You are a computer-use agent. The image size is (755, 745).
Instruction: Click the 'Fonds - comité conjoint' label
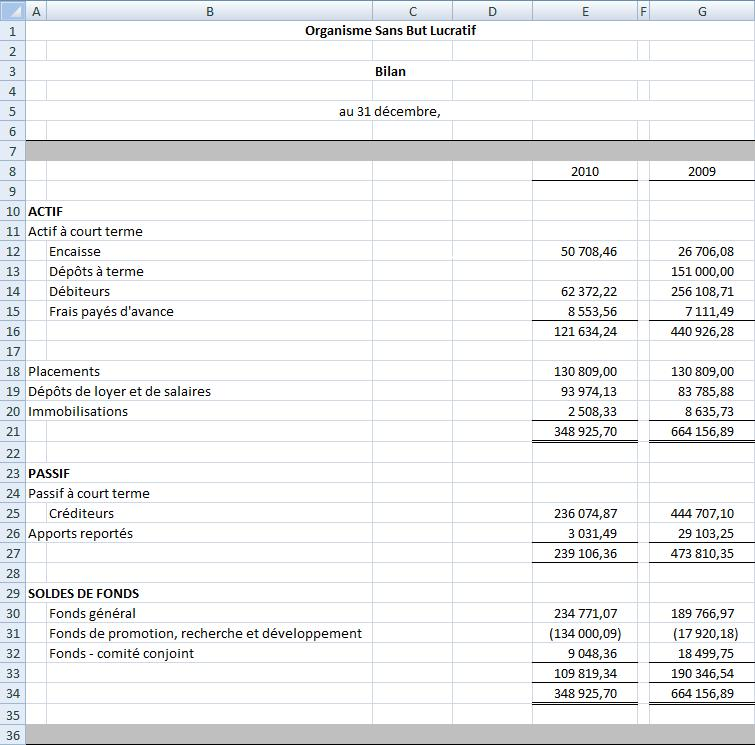coord(121,653)
